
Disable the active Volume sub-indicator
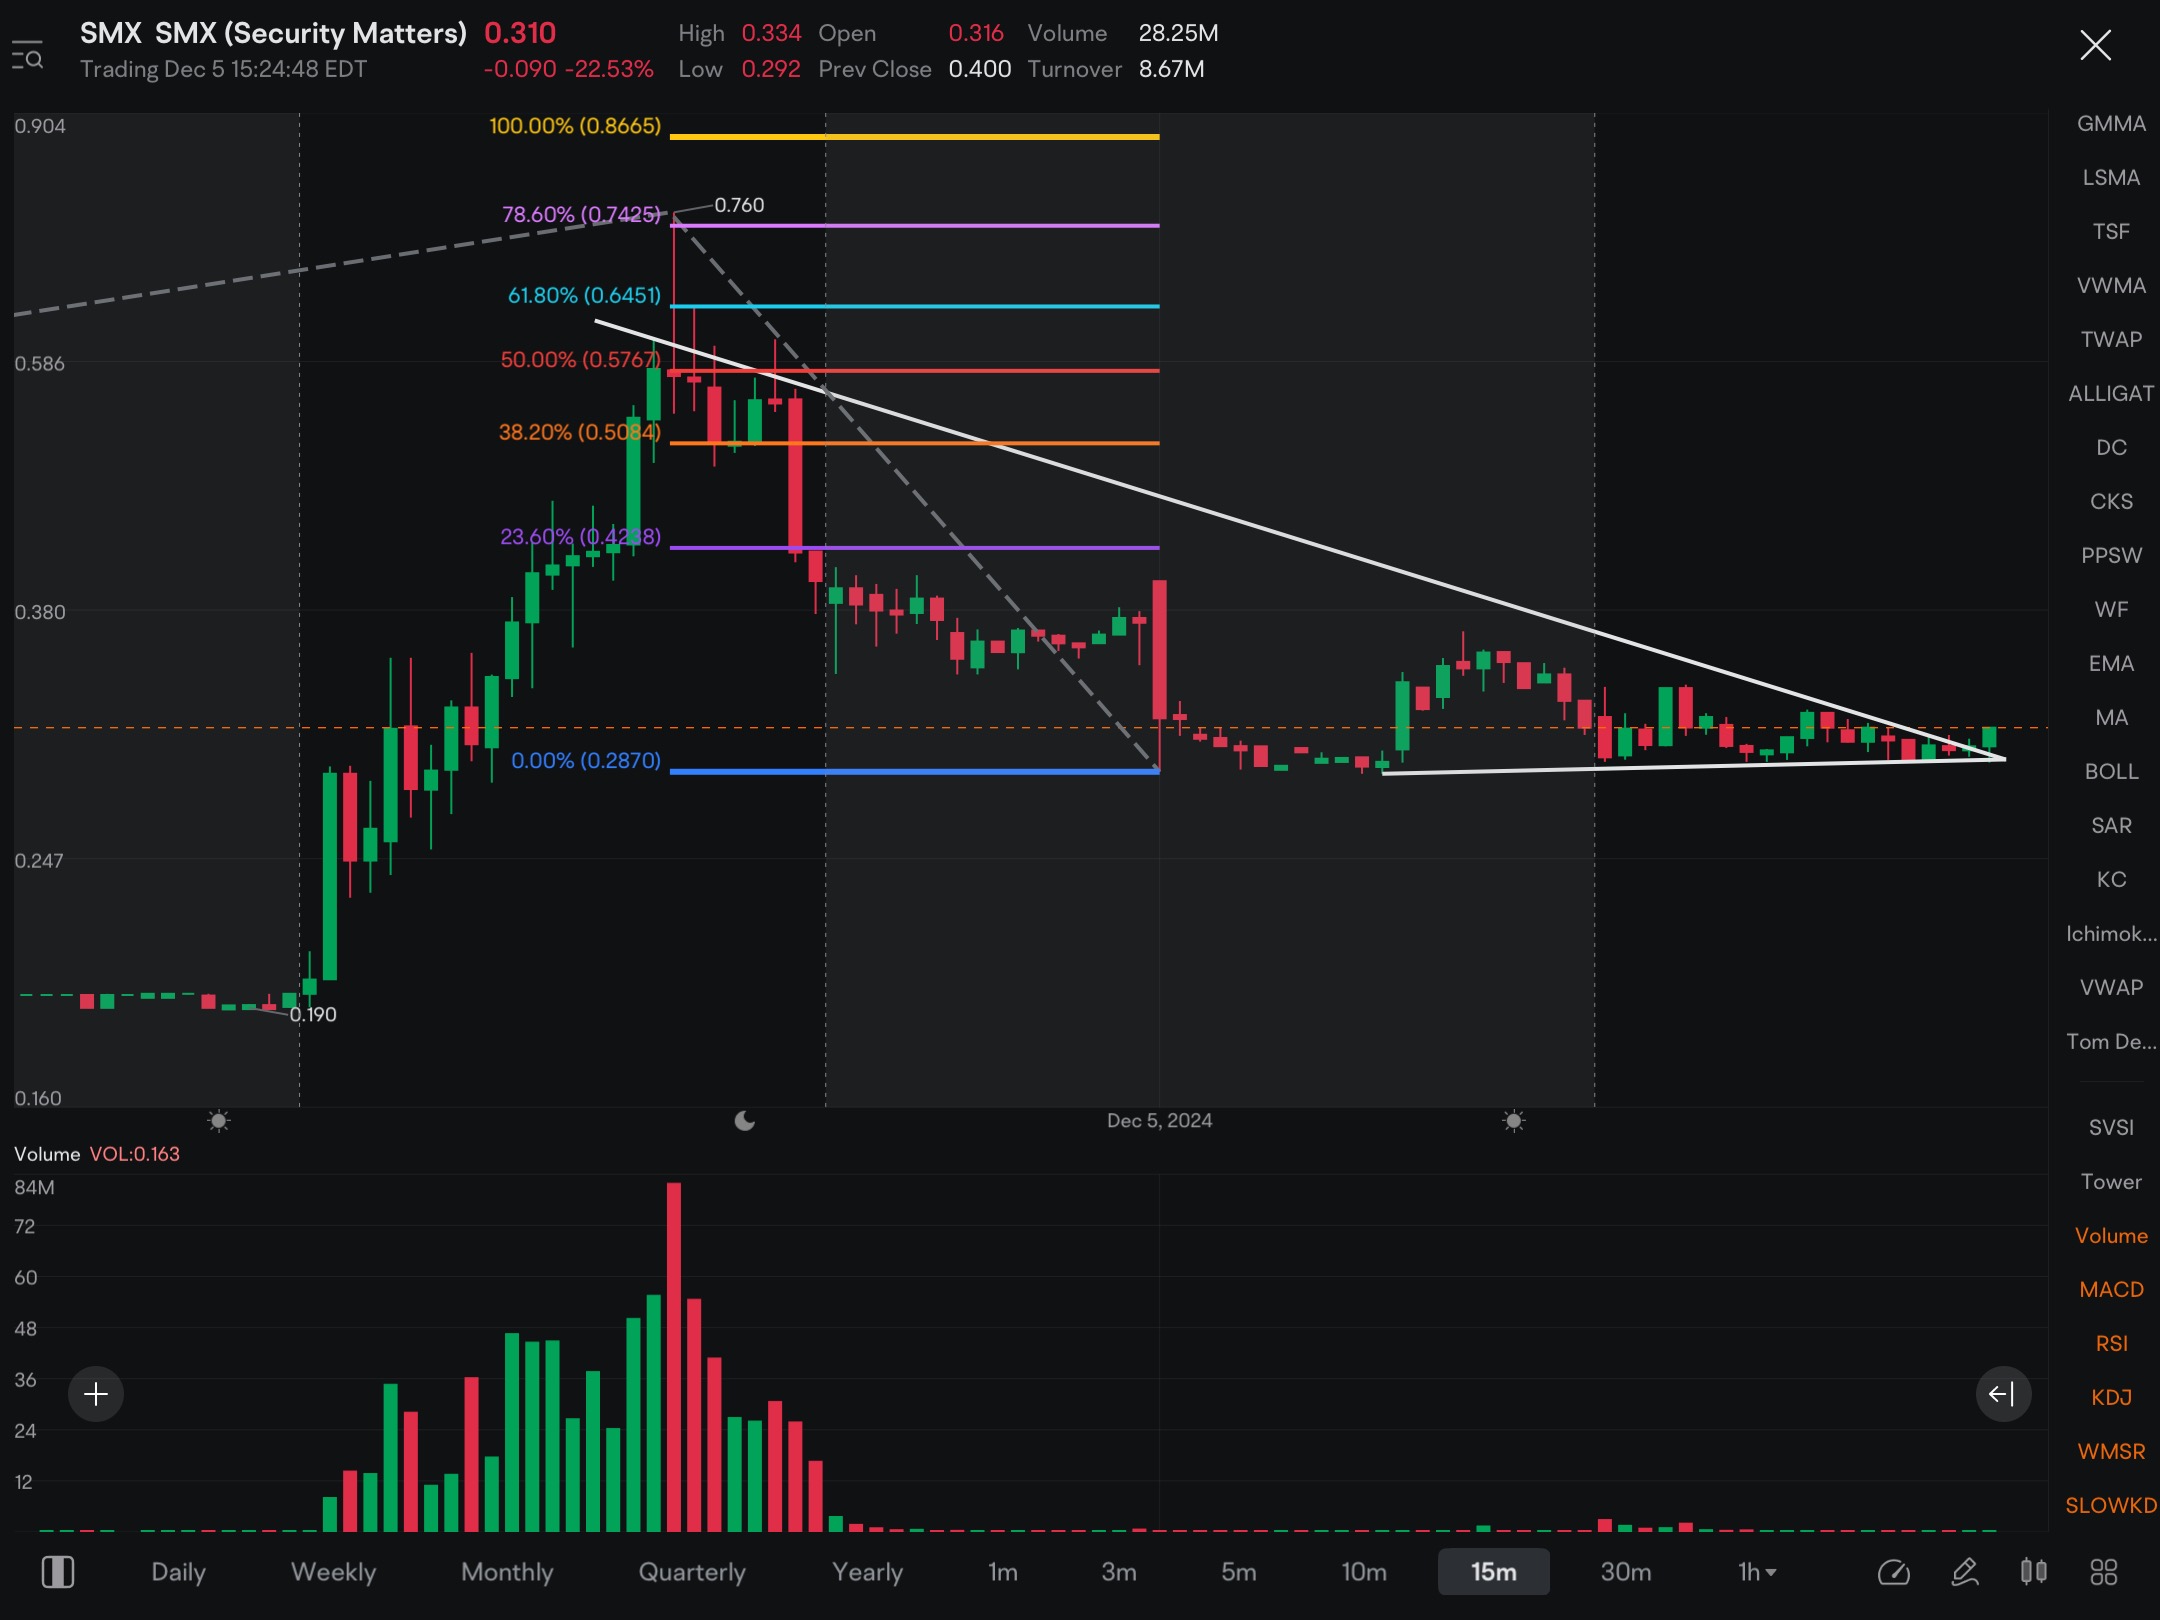pos(2111,1236)
